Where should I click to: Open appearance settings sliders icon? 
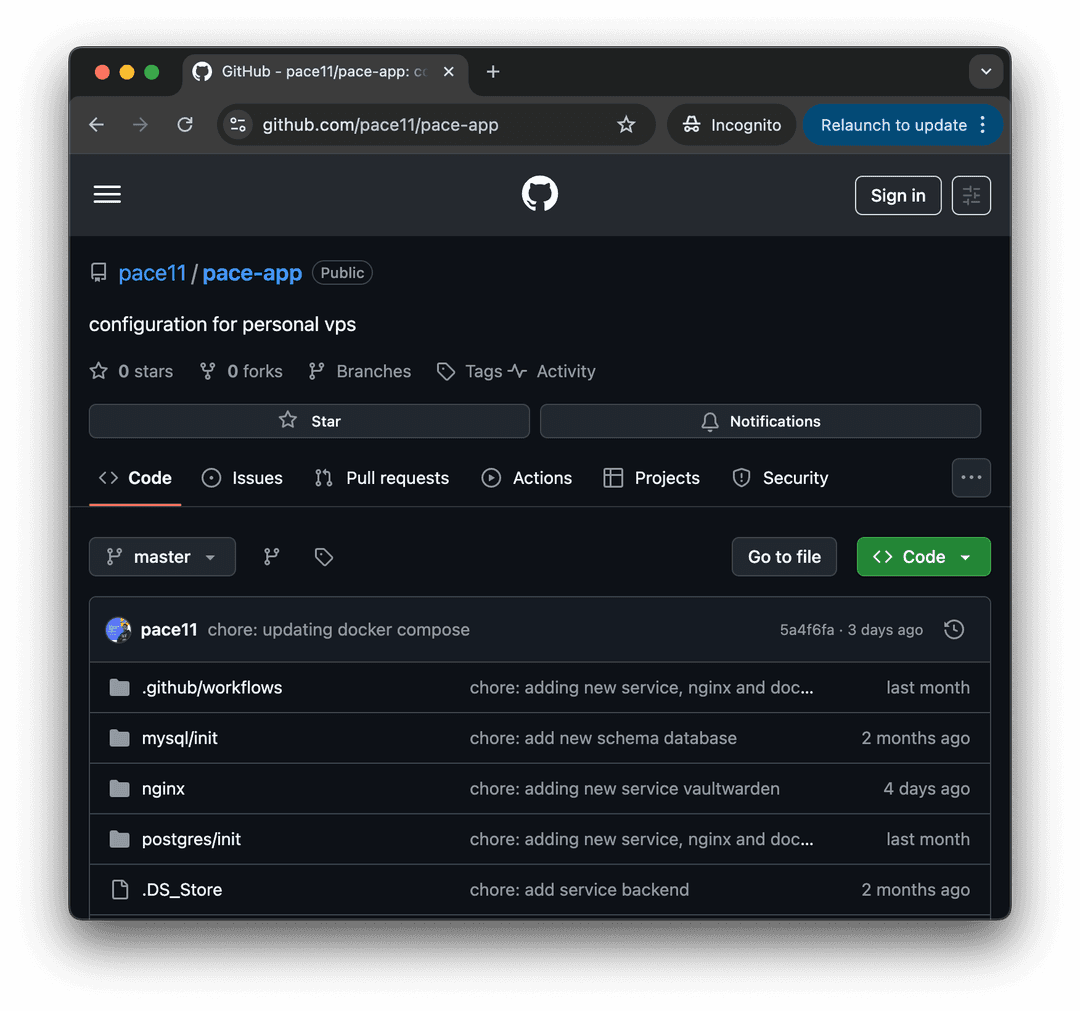(971, 196)
